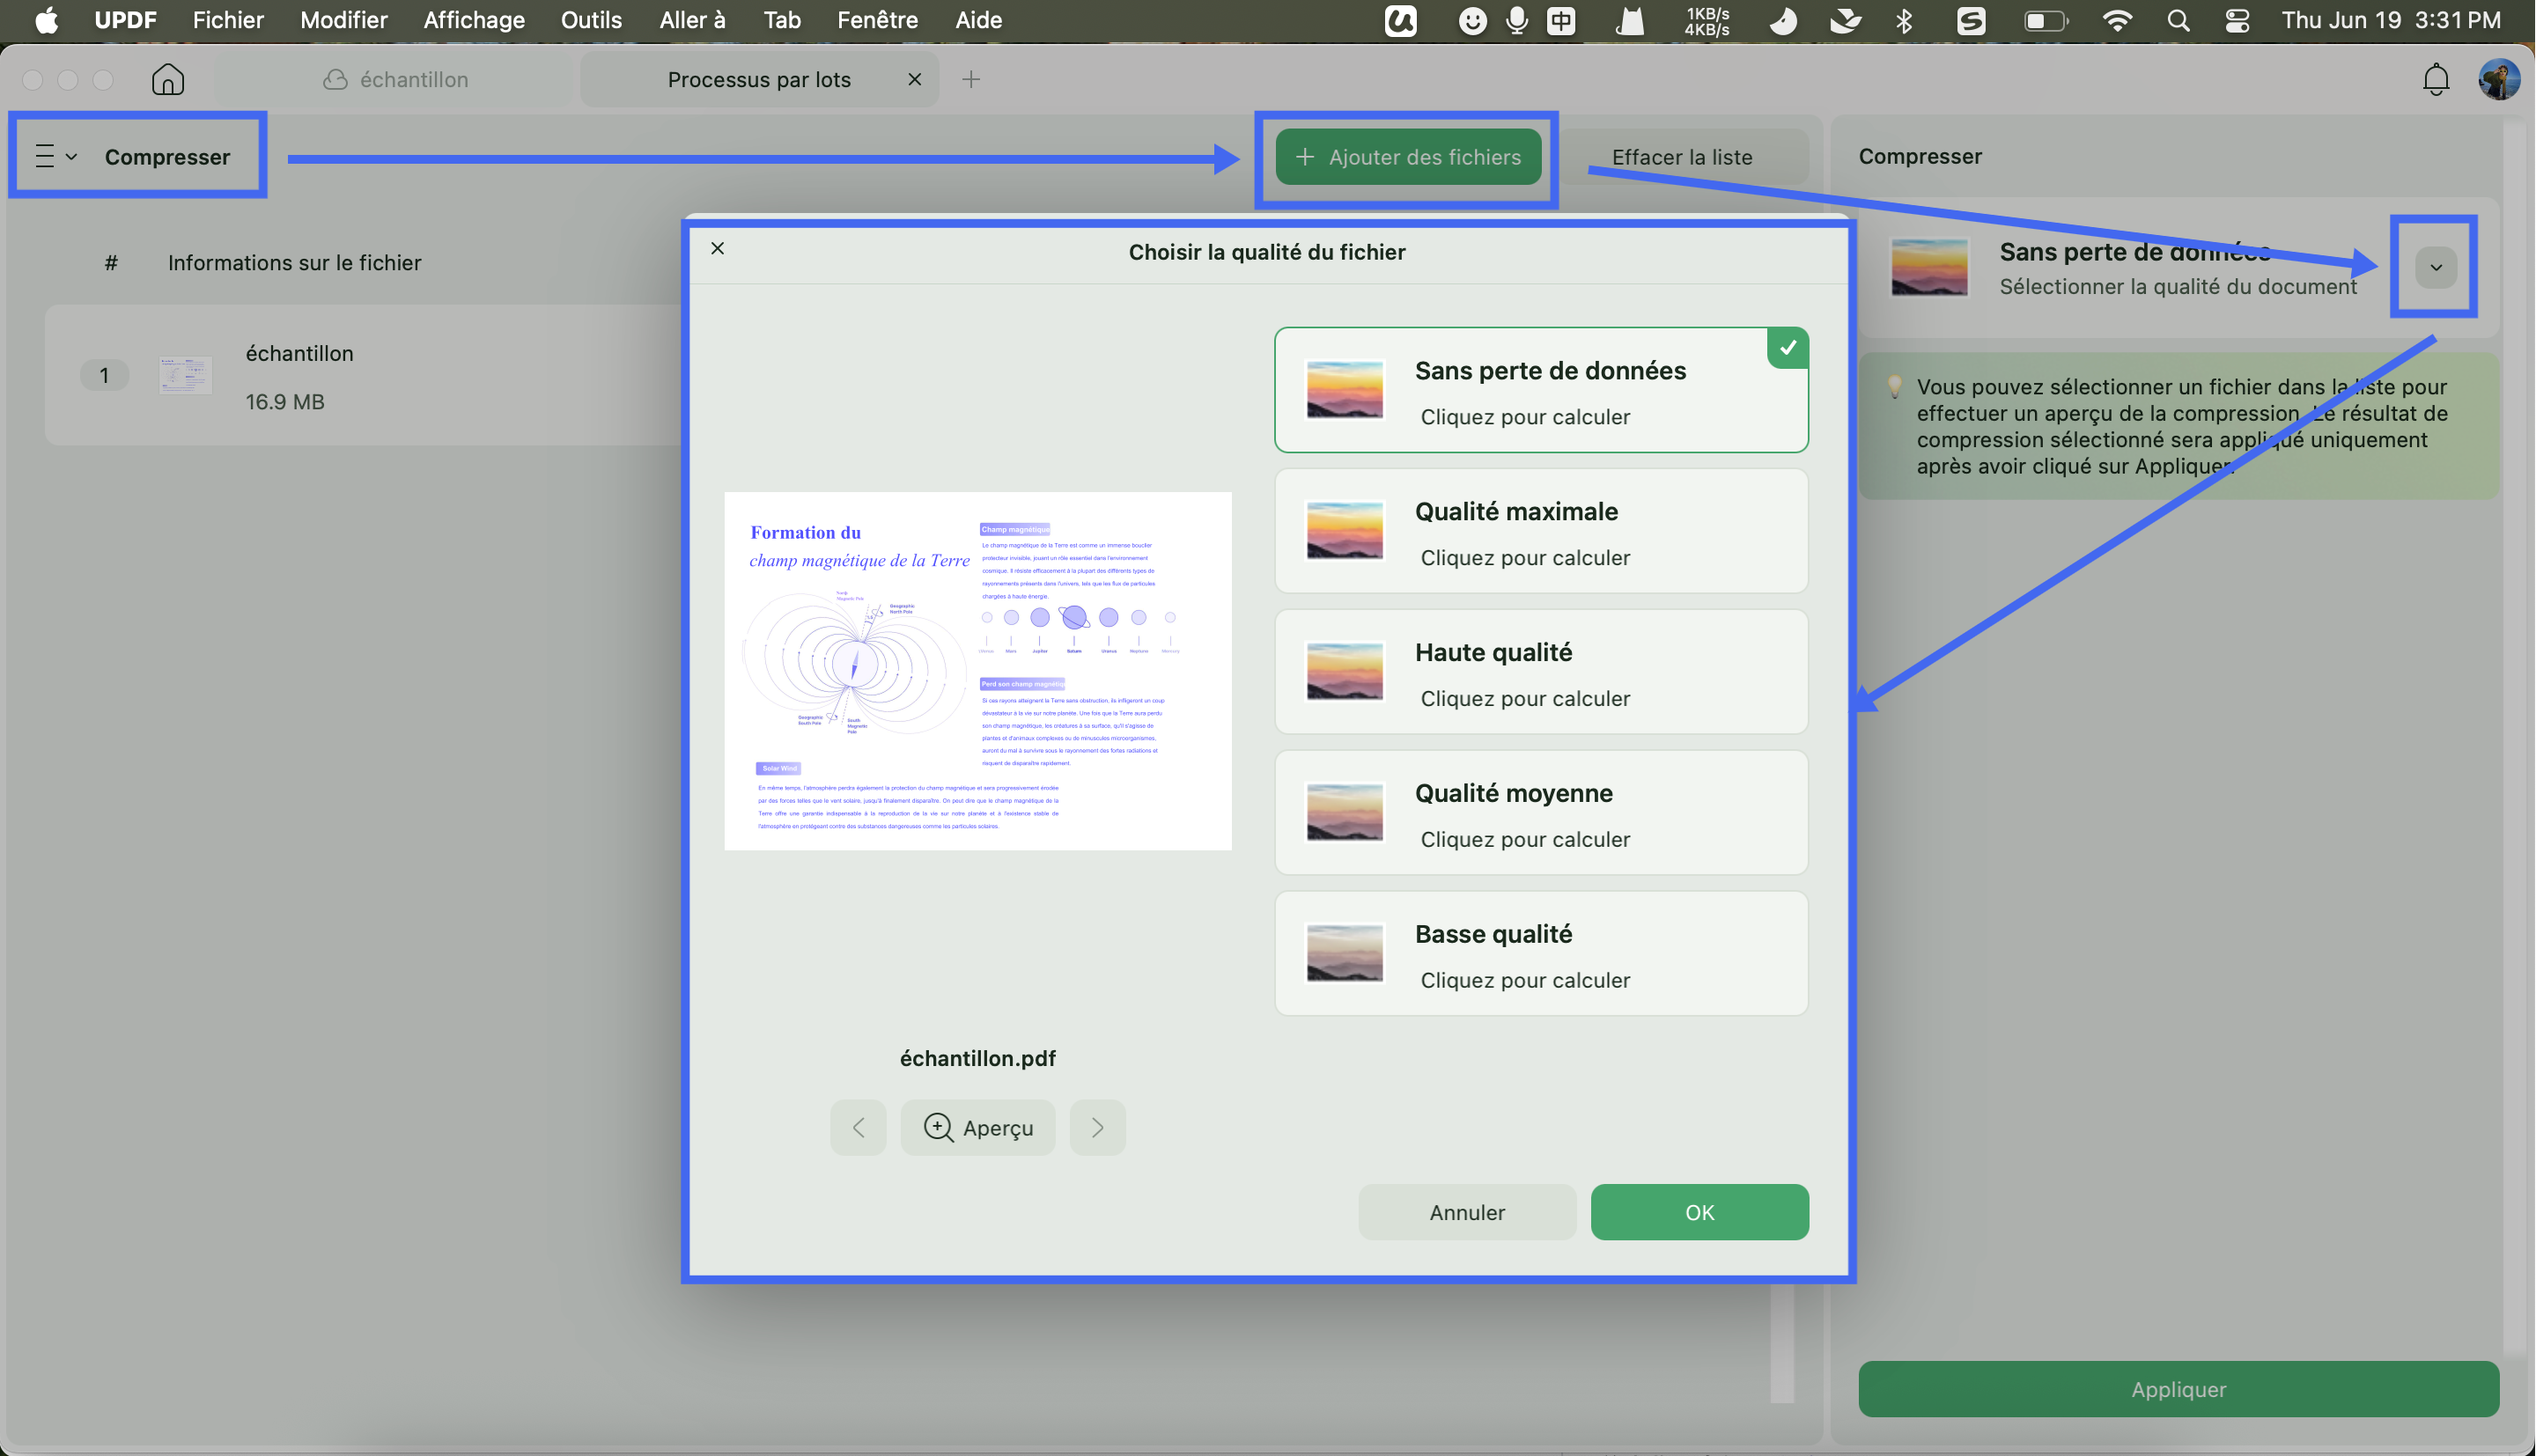Viewport: 2536px width, 1456px height.
Task: Click the user profile avatar
Action: point(2498,79)
